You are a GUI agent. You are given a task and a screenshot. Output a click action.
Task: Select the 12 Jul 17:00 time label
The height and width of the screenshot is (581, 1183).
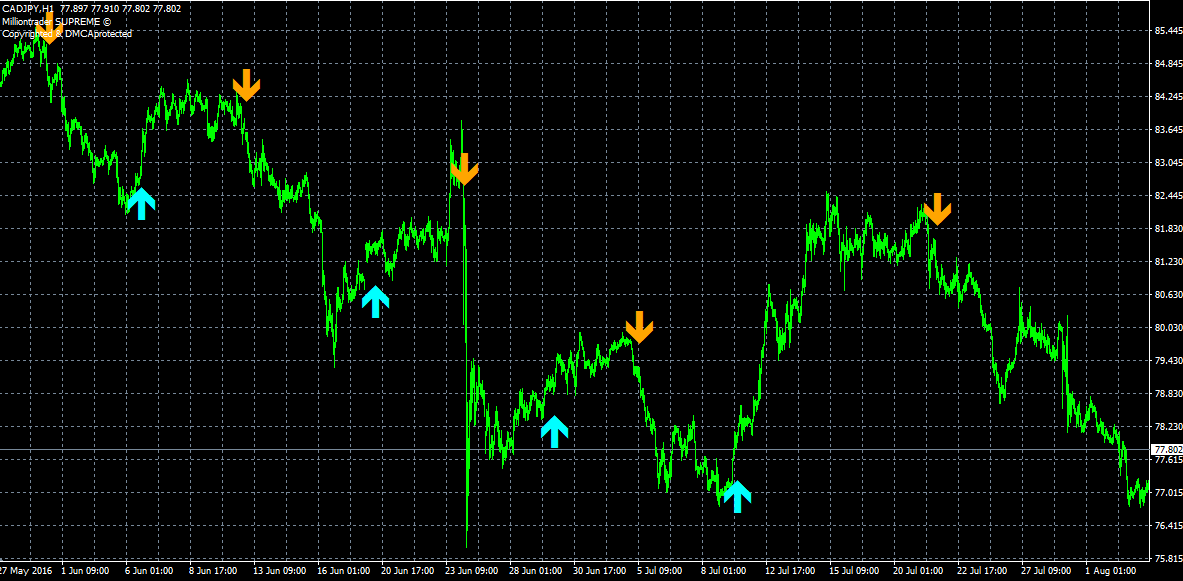[x=791, y=570]
